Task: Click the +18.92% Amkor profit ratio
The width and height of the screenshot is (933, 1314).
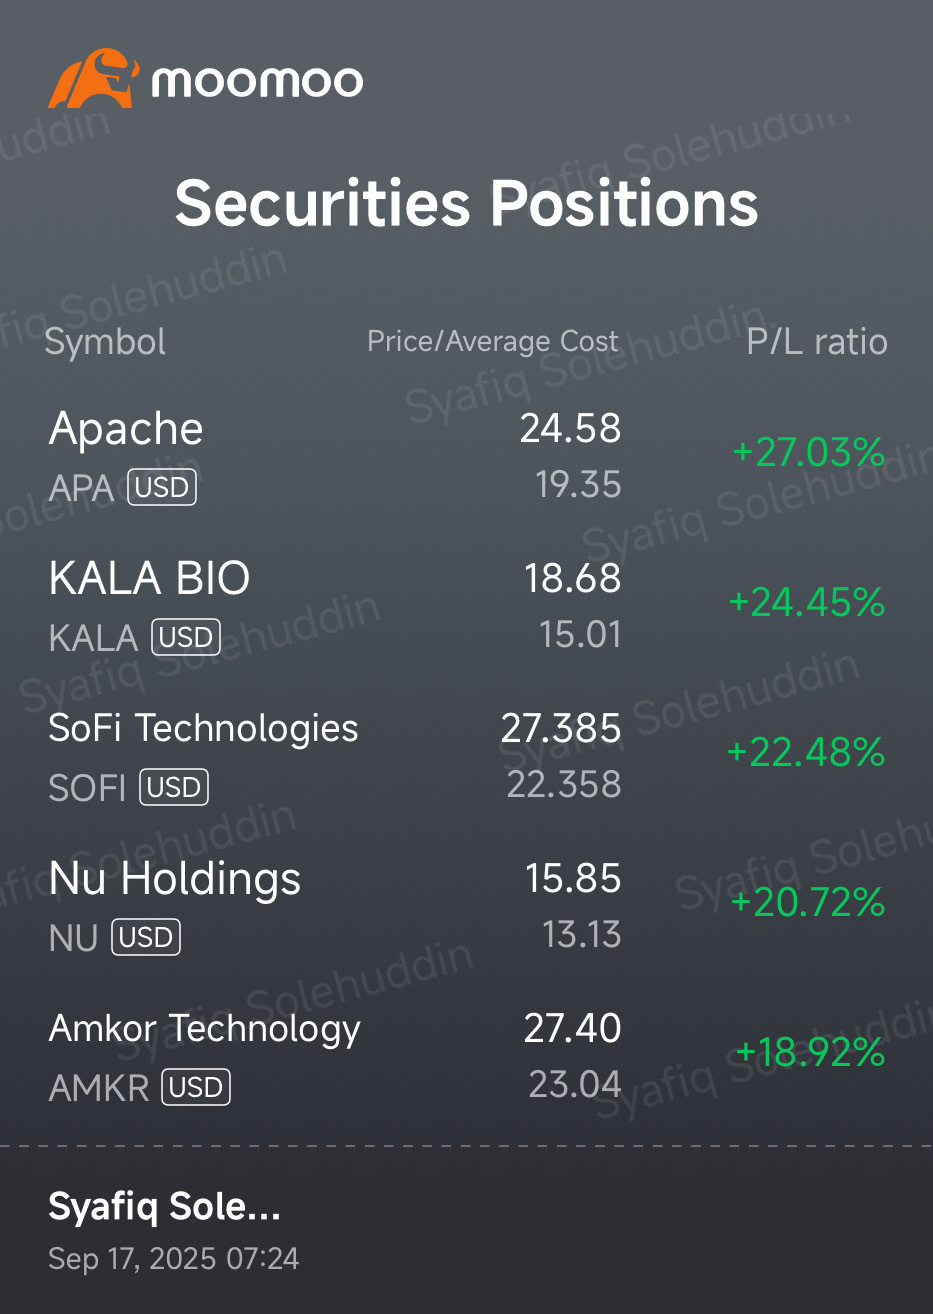Action: click(x=810, y=1052)
